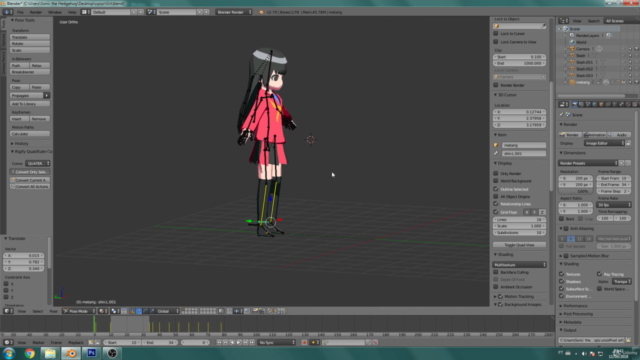Image resolution: width=640 pixels, height=360 pixels.
Task: Select the scale manipulator icon
Action: click(x=152, y=311)
